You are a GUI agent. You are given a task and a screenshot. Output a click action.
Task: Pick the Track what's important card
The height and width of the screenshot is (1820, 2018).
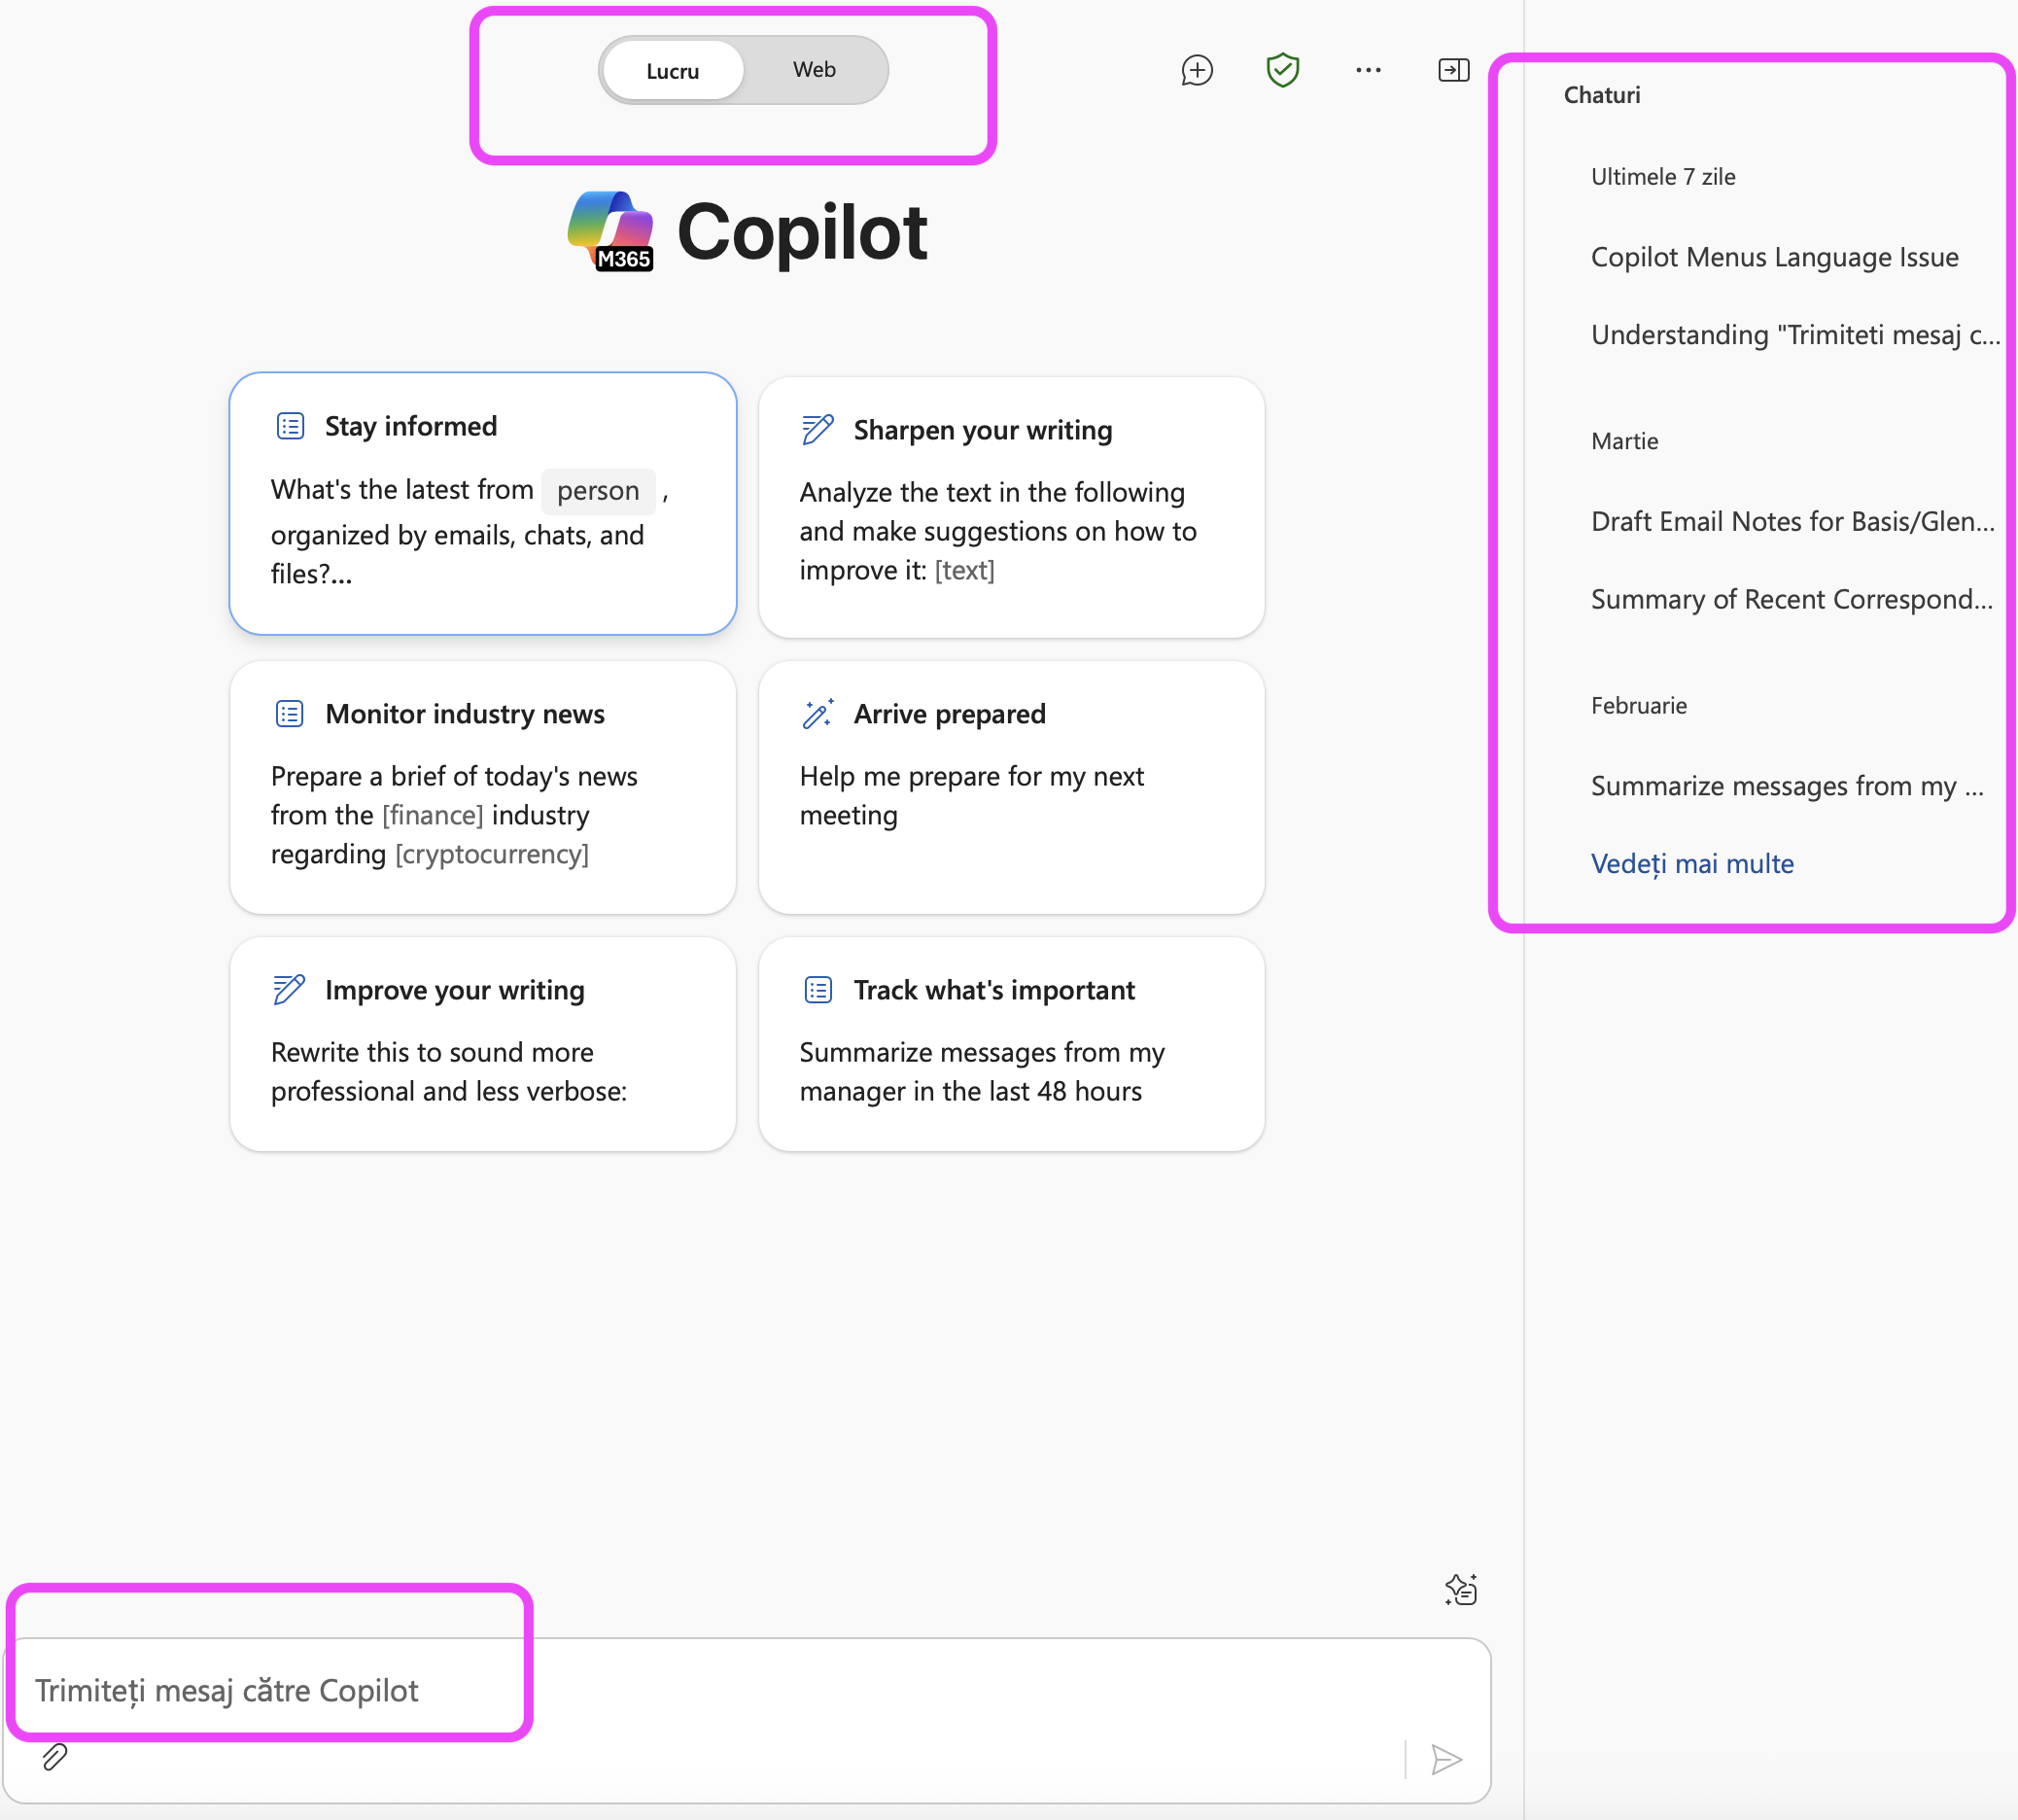pos(1011,1044)
